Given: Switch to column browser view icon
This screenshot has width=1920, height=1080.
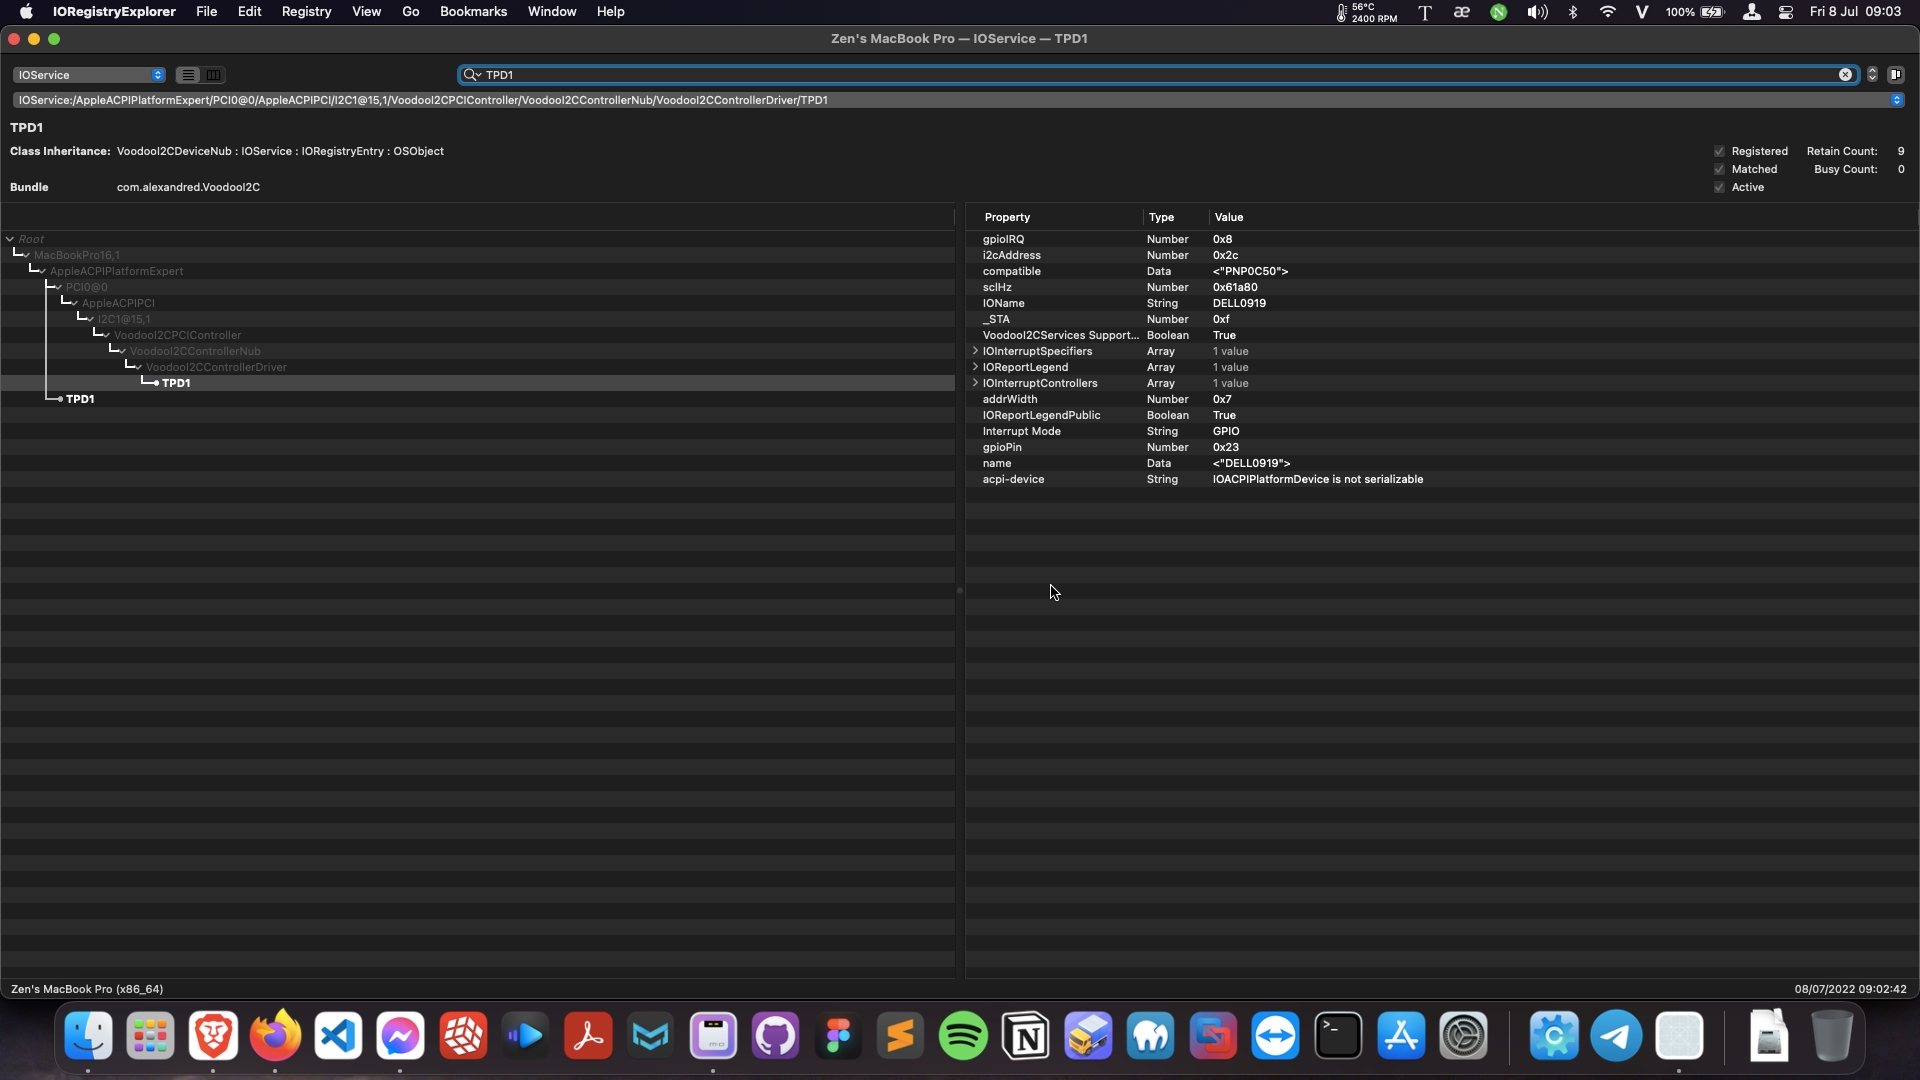Looking at the screenshot, I should (x=213, y=75).
